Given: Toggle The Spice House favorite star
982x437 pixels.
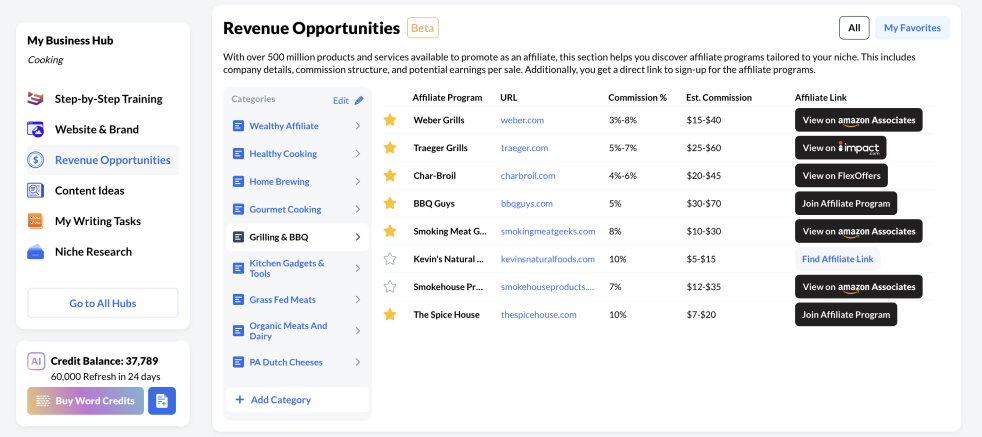Looking at the screenshot, I should tap(390, 314).
